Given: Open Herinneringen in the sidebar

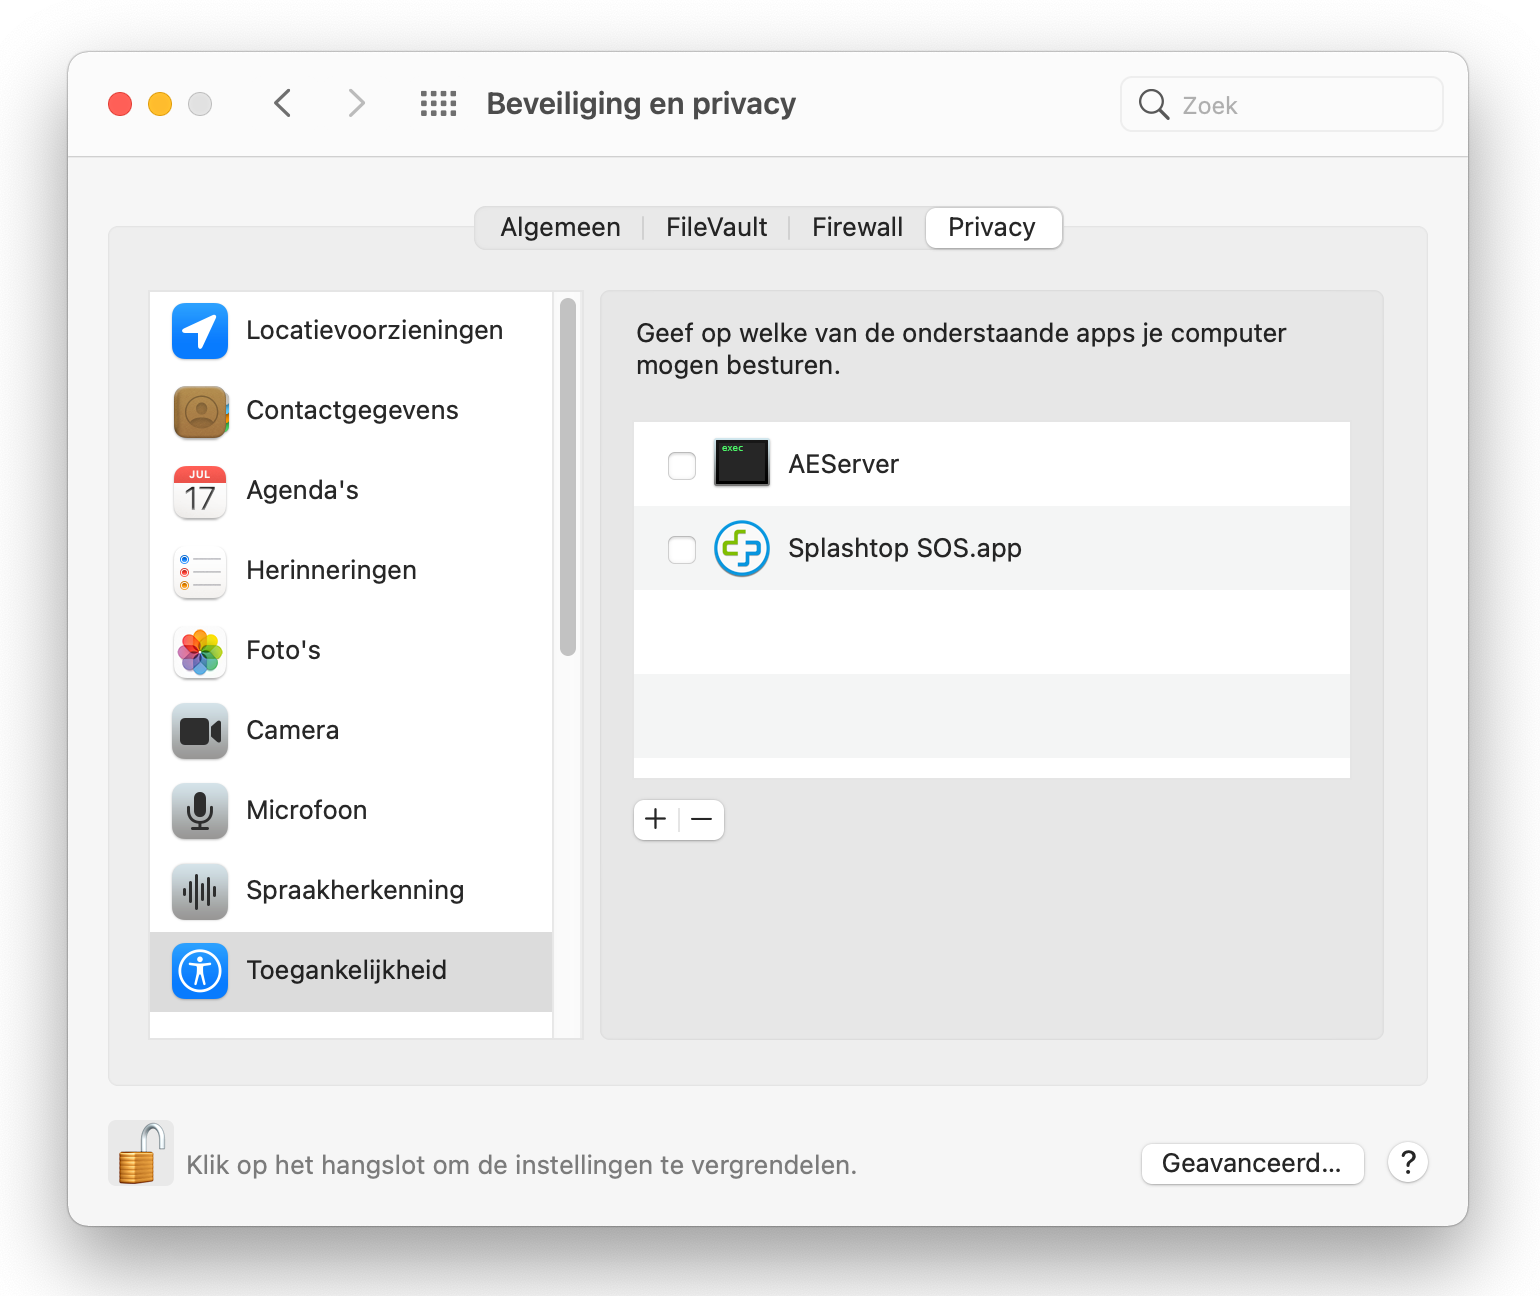Looking at the screenshot, I should (x=331, y=571).
